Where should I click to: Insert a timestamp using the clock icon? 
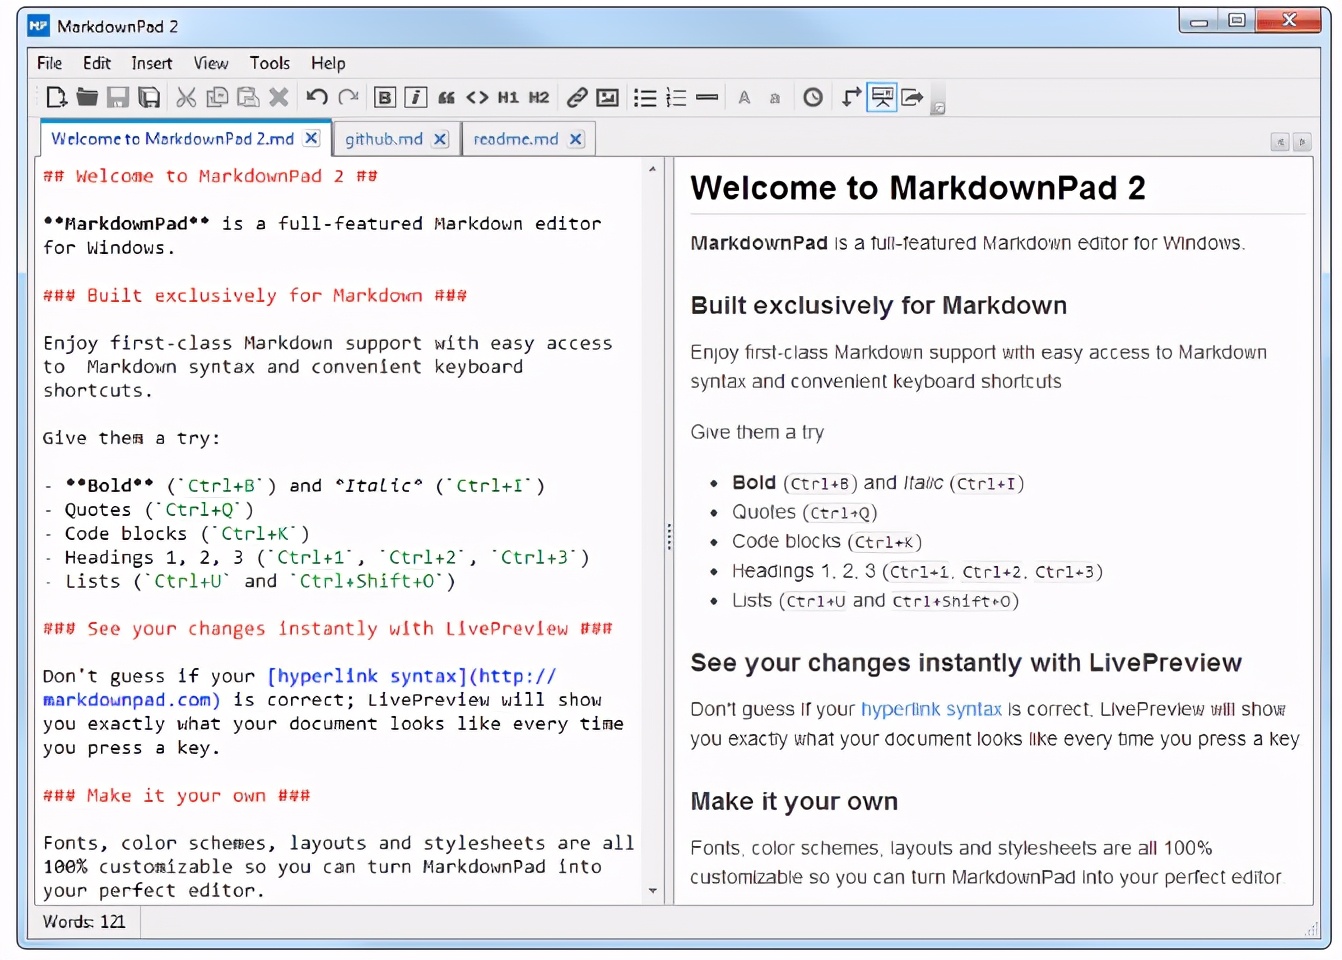(x=813, y=97)
